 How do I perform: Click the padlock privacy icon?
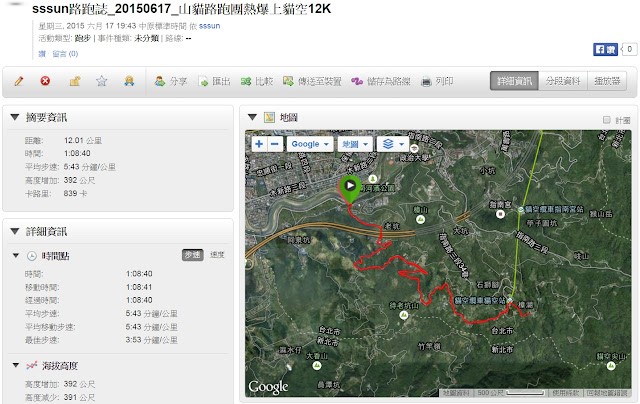(x=74, y=81)
